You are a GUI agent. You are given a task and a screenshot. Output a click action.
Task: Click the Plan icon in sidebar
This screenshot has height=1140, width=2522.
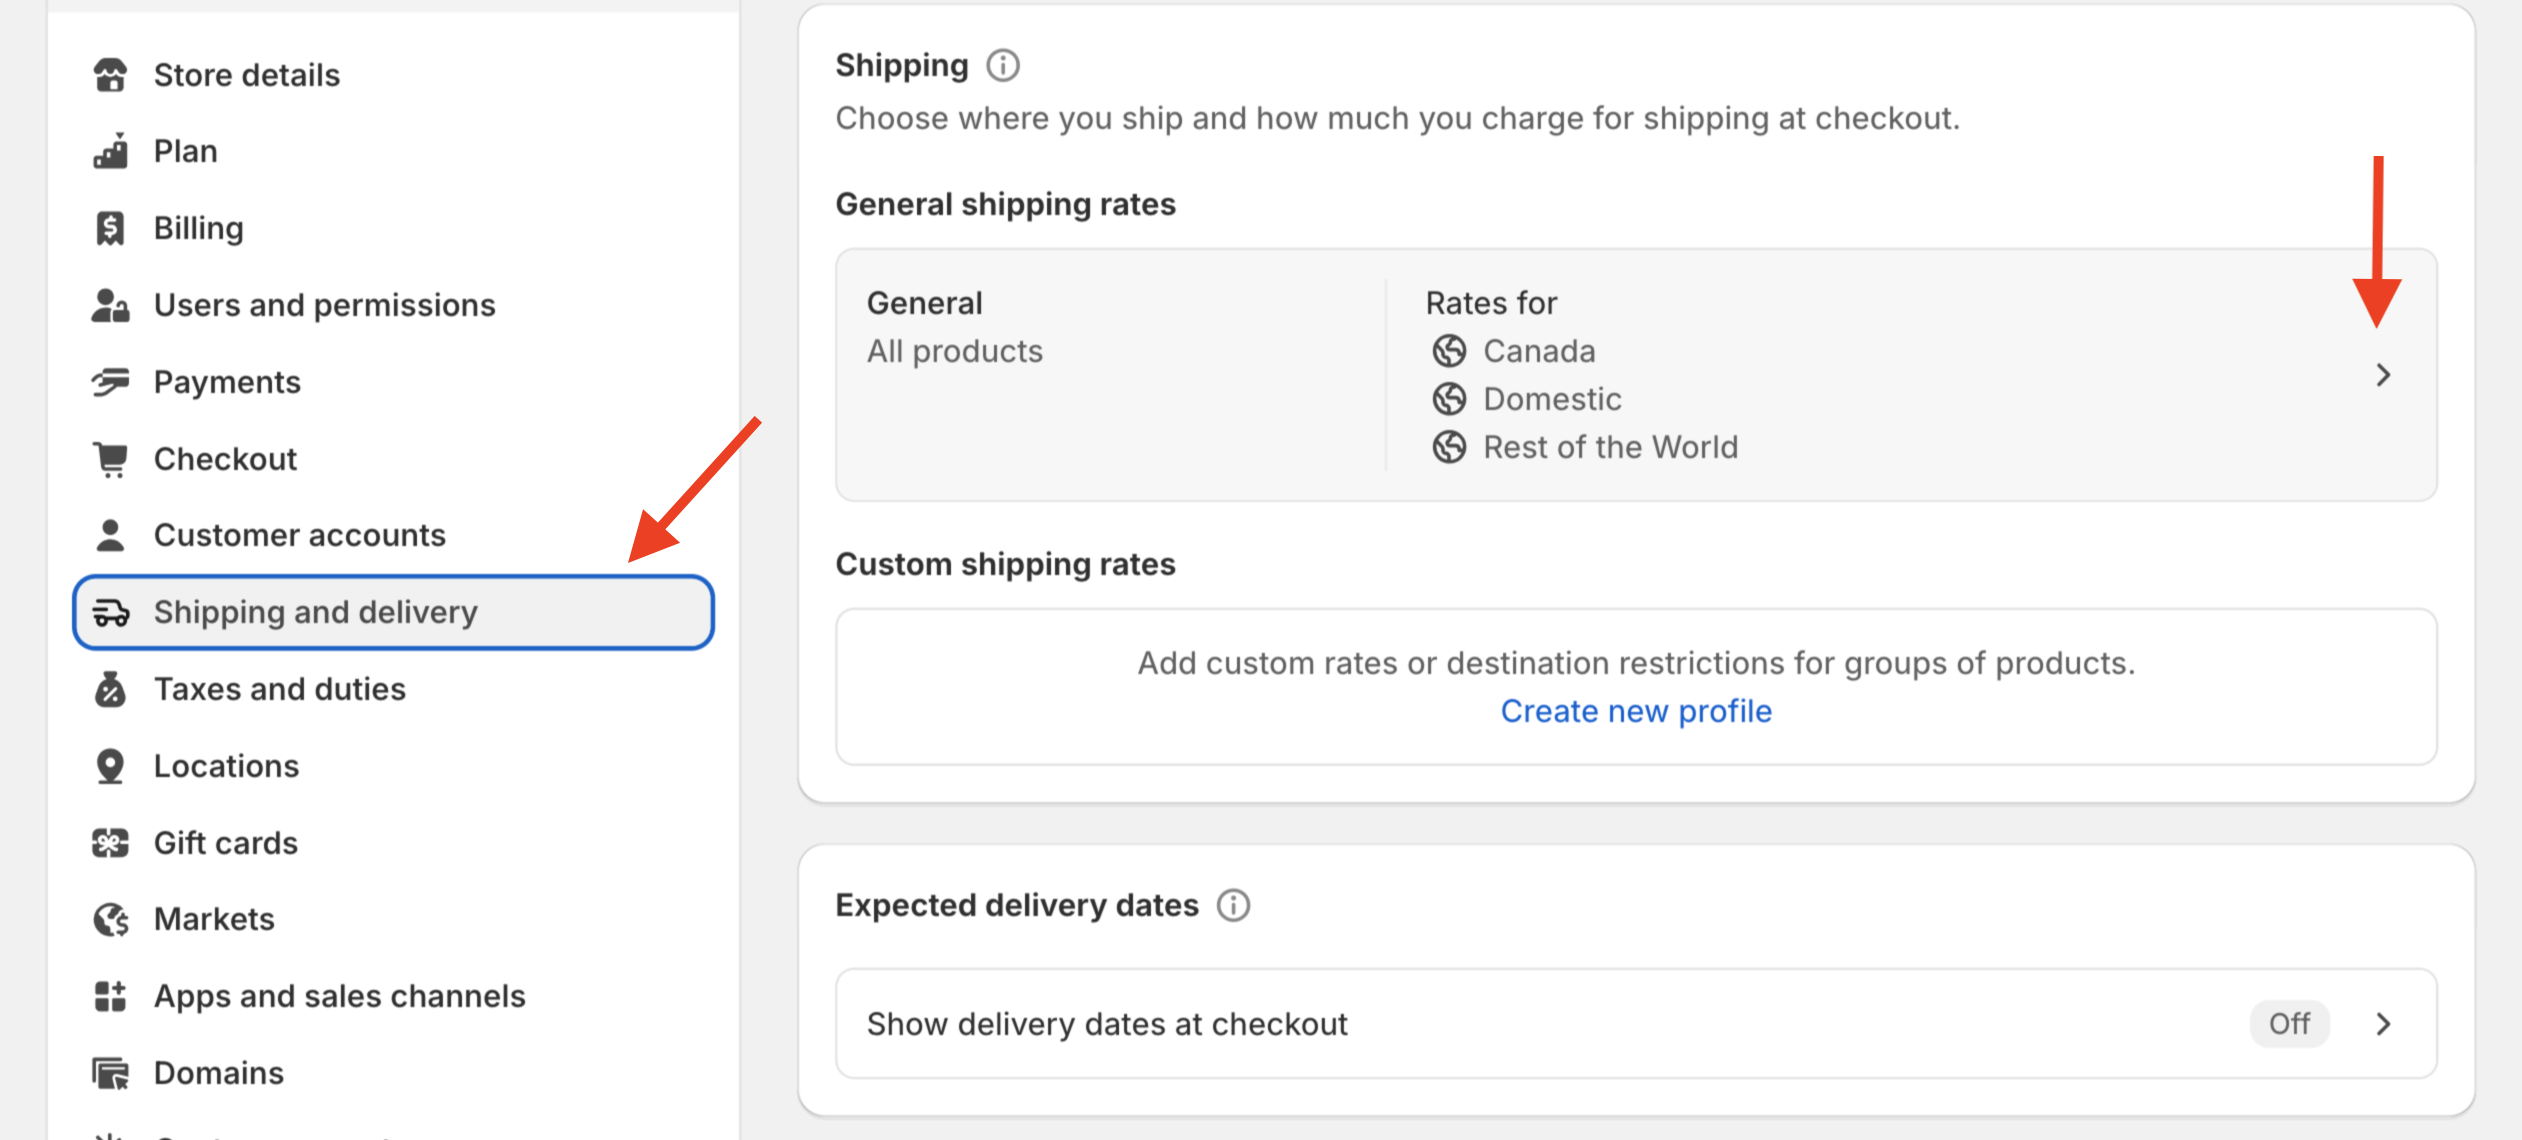[x=110, y=152]
